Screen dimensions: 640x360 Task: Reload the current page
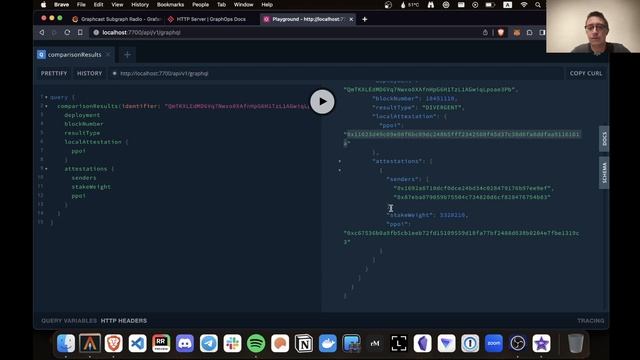[x=67, y=32]
